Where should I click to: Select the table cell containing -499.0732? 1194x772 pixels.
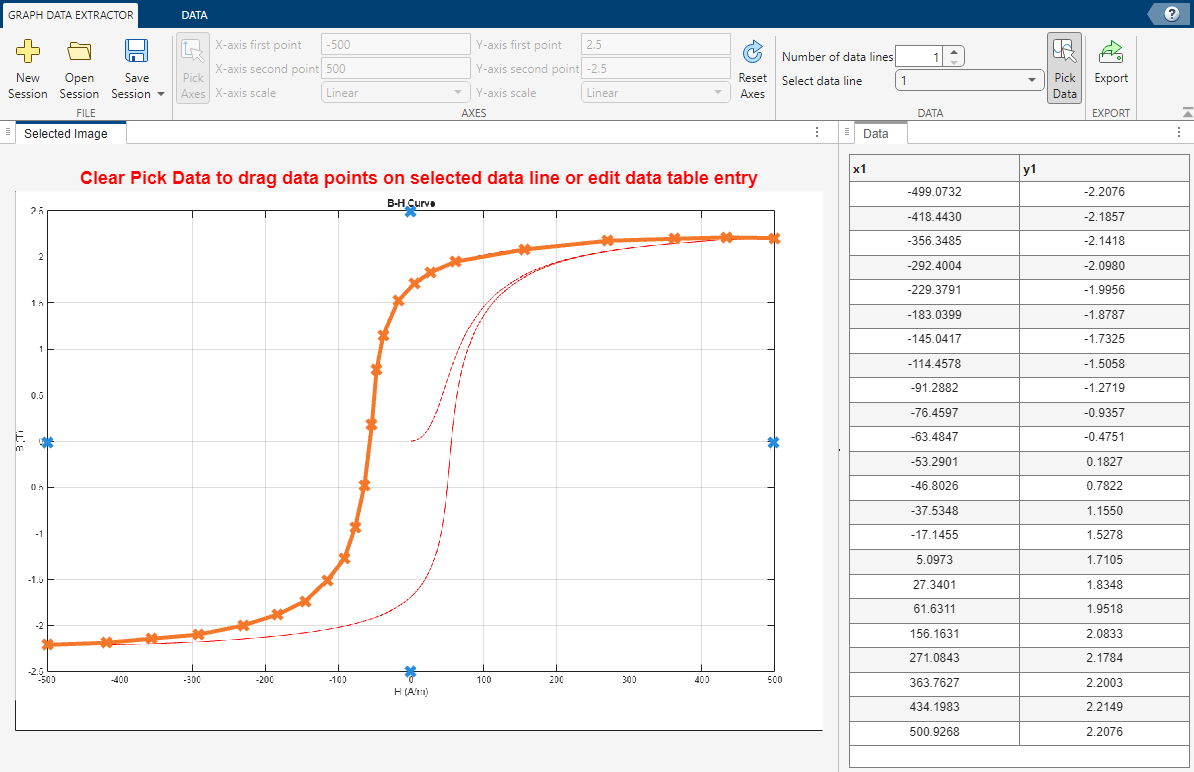click(x=933, y=192)
